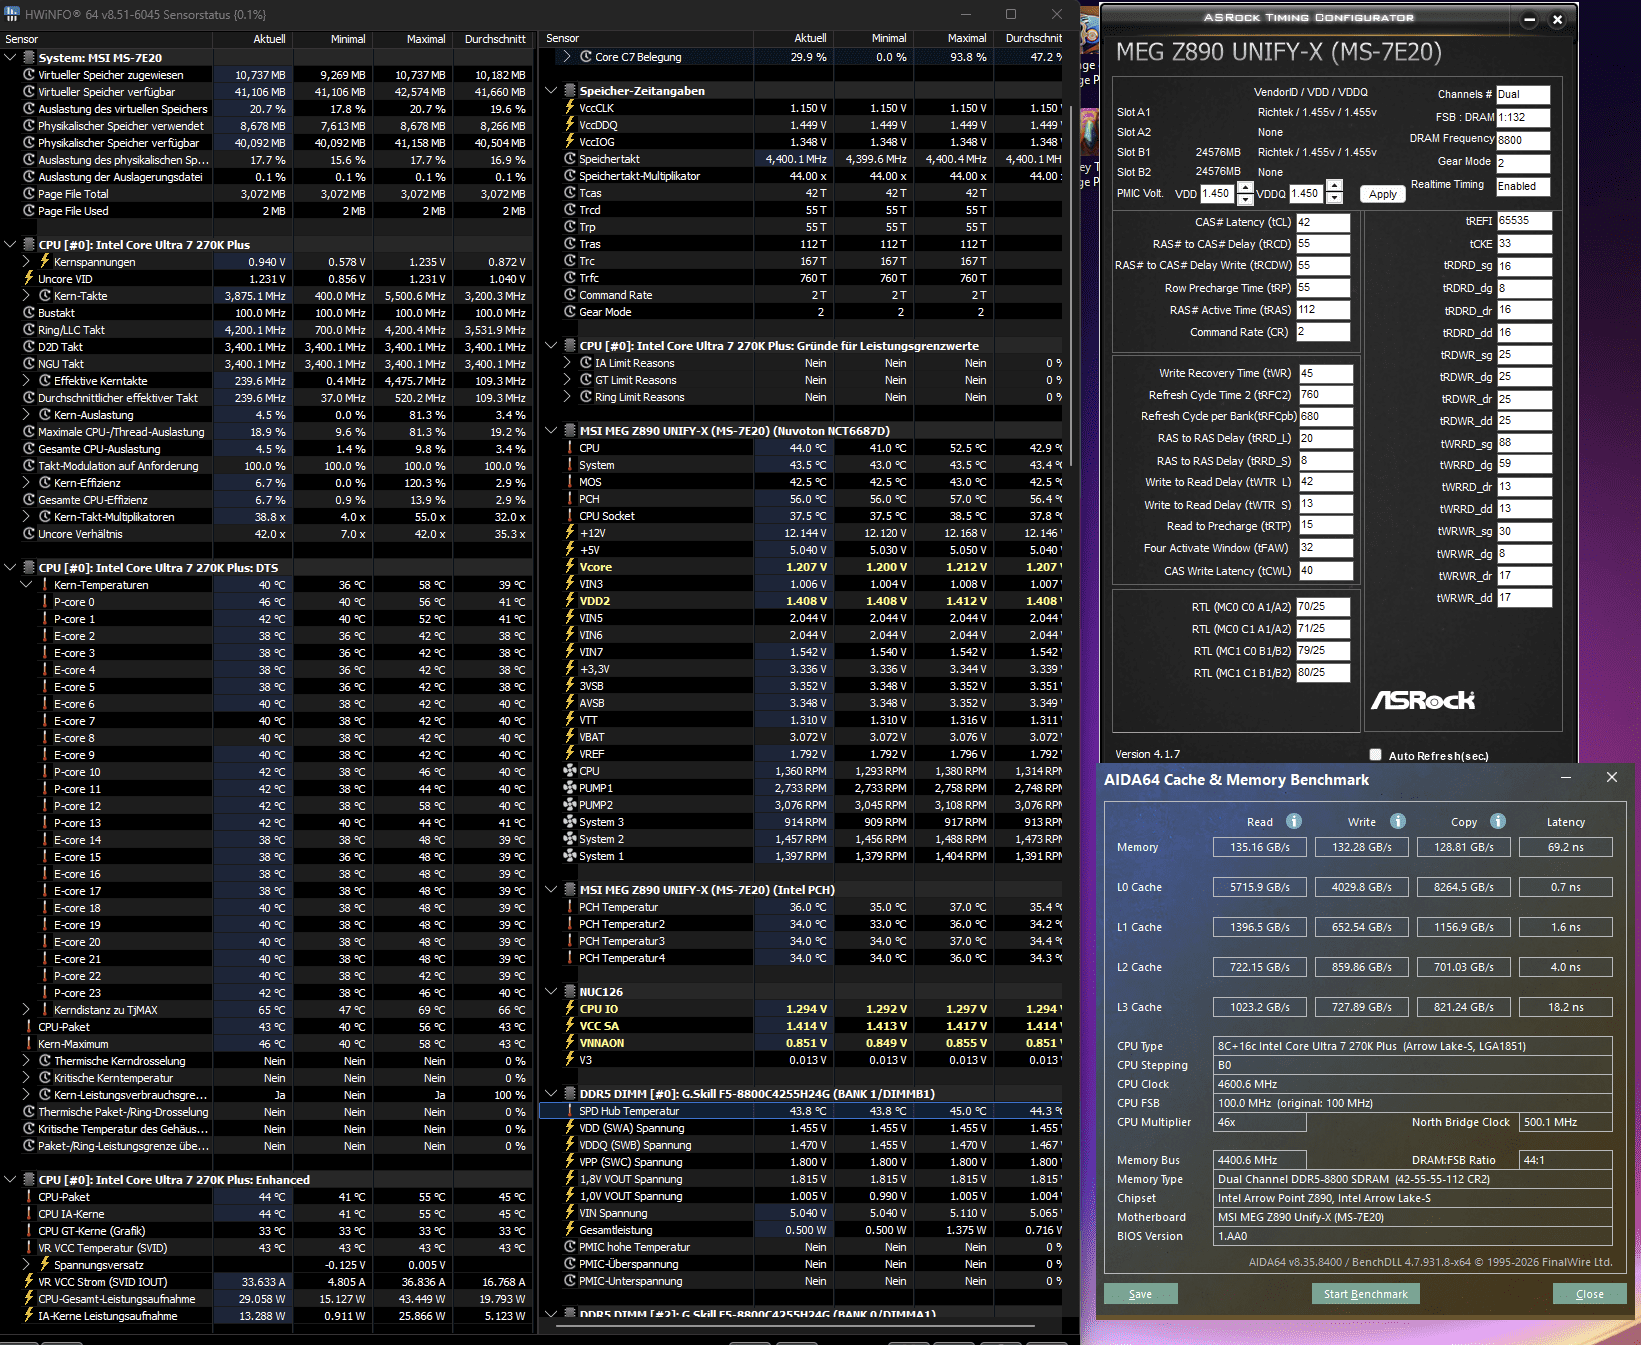
Task: Increase VDDQ voltage with up arrow
Action: click(1334, 187)
